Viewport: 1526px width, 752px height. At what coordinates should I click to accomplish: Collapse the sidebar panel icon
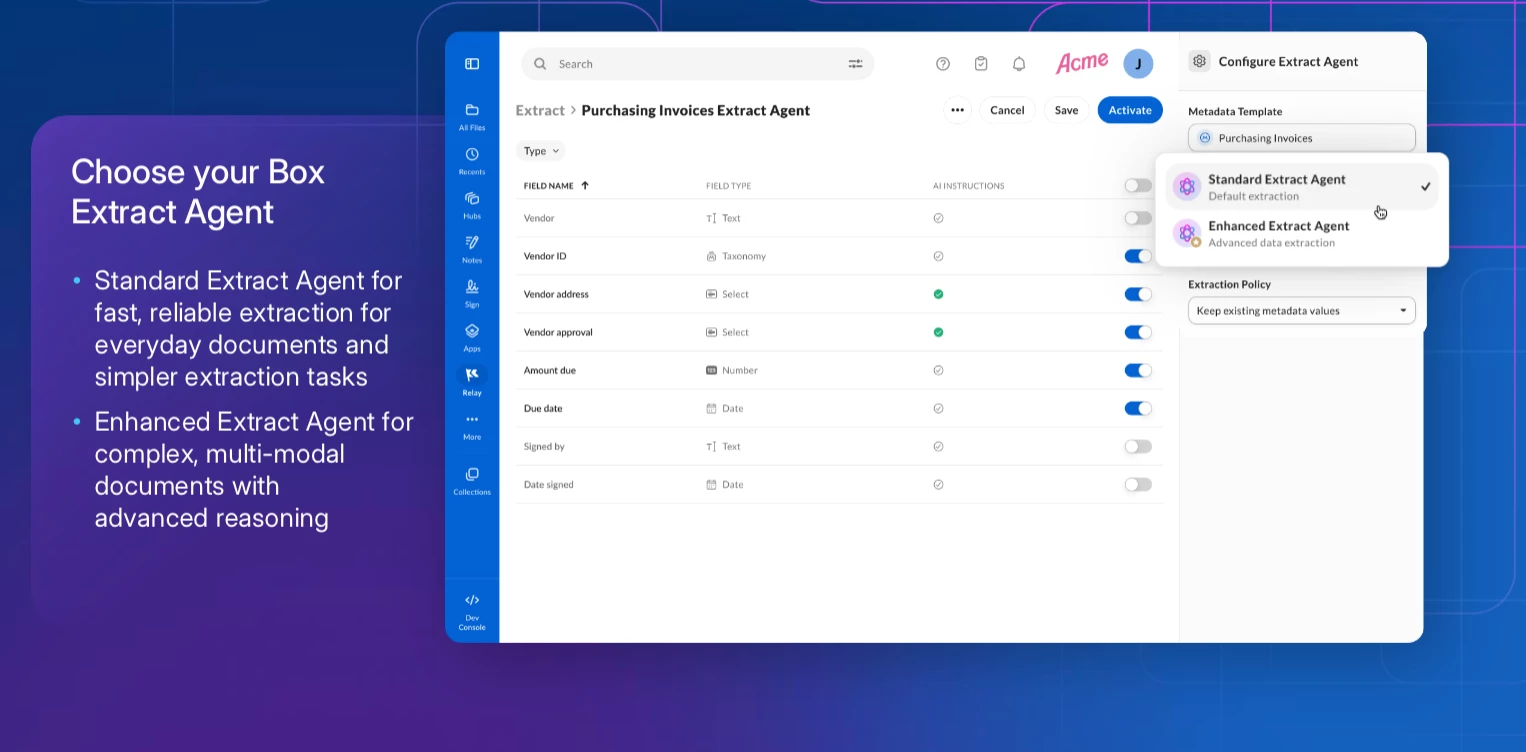[x=472, y=64]
